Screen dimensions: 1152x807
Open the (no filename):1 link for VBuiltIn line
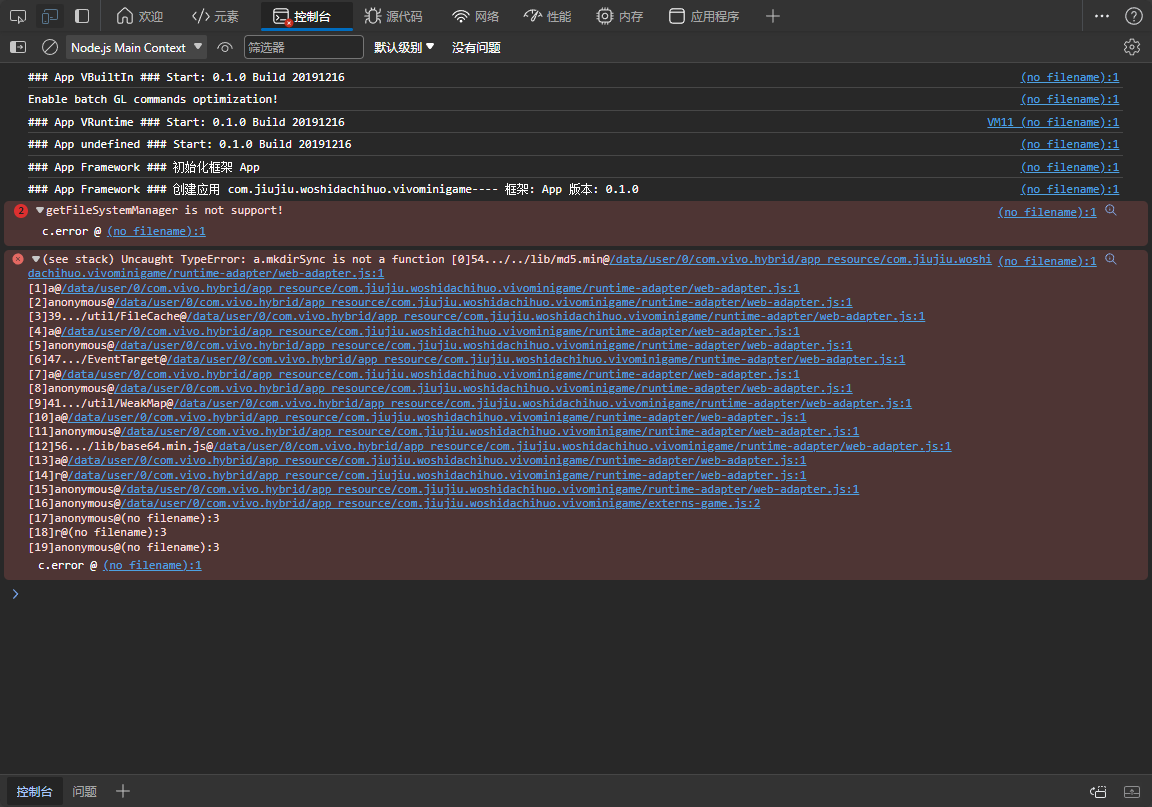coord(1070,77)
